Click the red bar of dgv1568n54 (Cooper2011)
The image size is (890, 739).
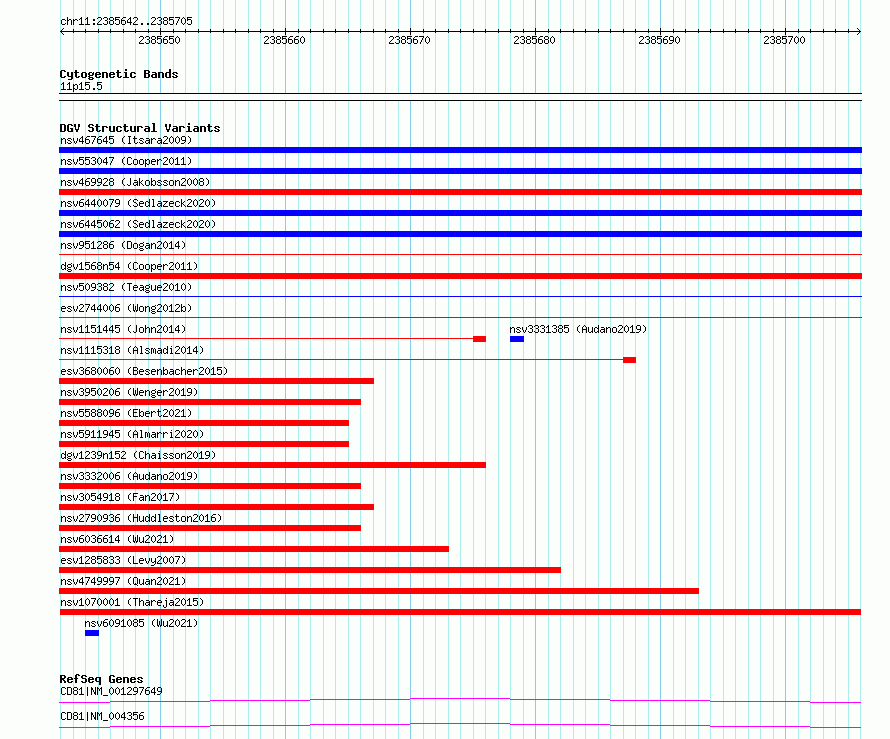(x=460, y=276)
